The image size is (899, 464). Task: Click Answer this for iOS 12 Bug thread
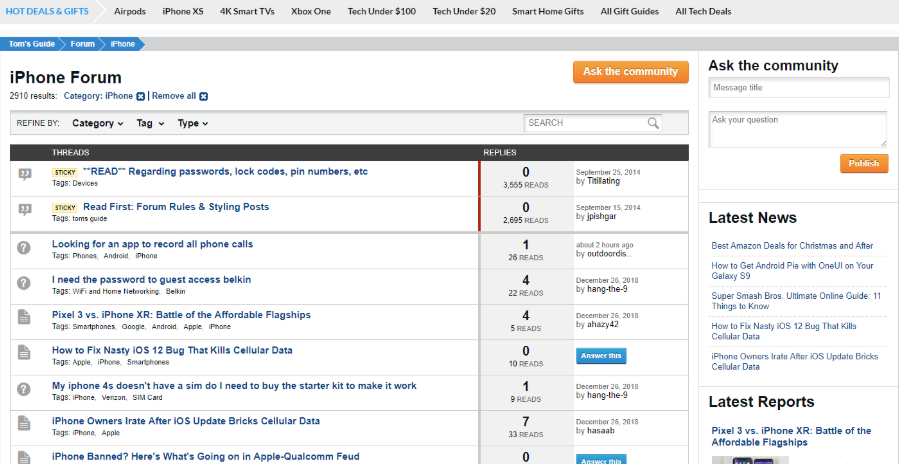coord(601,356)
